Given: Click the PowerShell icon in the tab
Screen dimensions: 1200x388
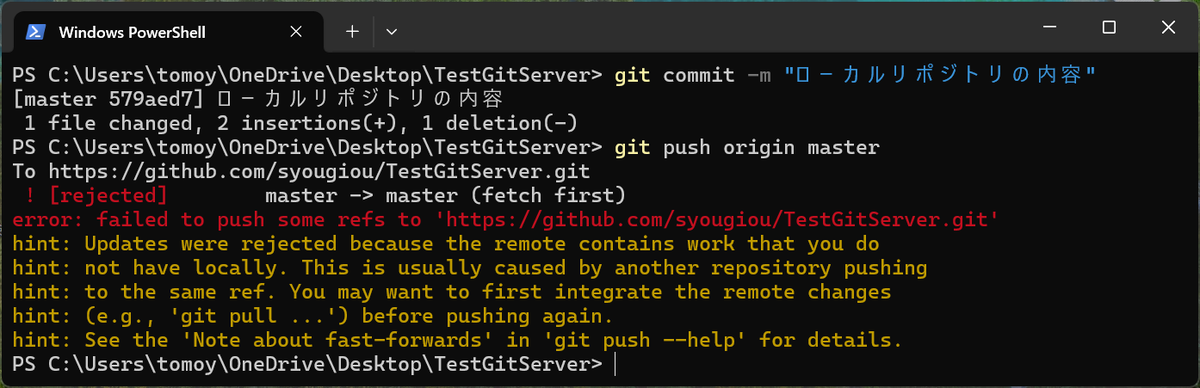Looking at the screenshot, I should pos(34,32).
